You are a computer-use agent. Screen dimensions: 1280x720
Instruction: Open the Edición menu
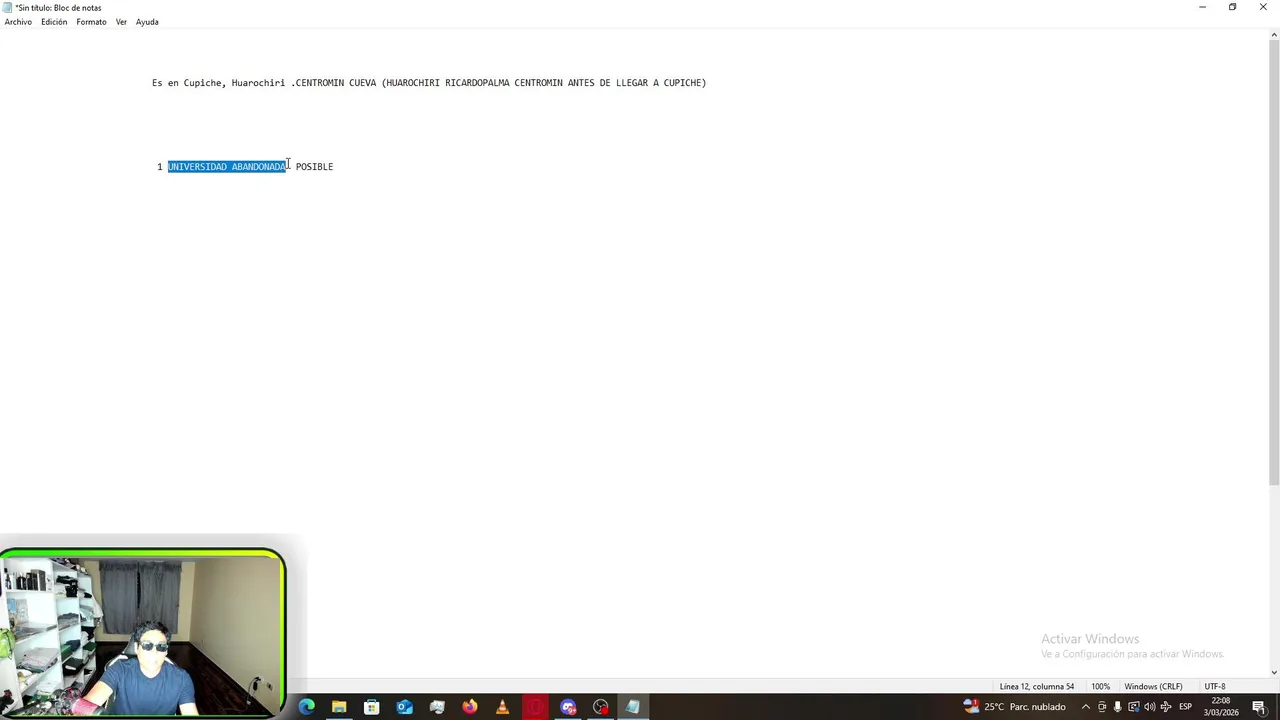54,22
